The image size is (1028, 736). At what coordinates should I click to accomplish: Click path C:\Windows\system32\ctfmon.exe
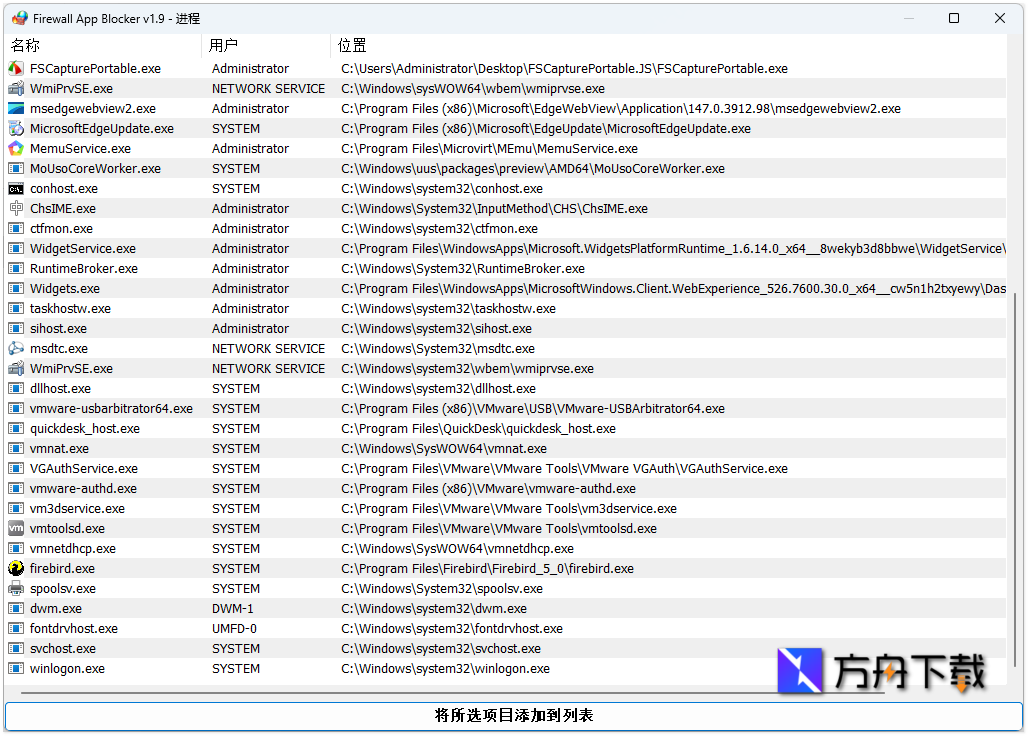[x=439, y=229]
